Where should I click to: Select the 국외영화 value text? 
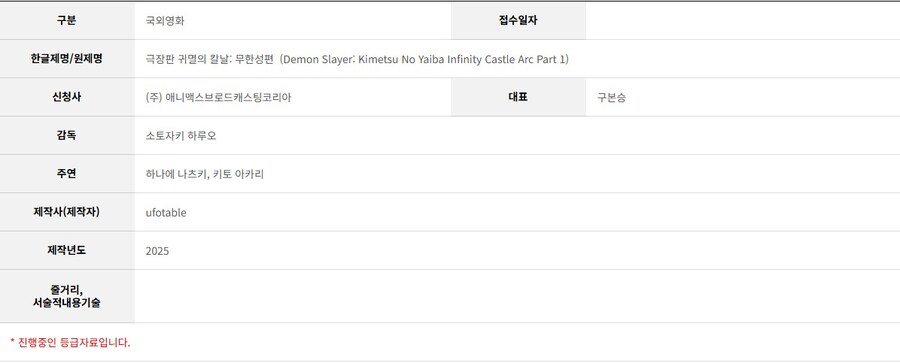[x=165, y=21]
